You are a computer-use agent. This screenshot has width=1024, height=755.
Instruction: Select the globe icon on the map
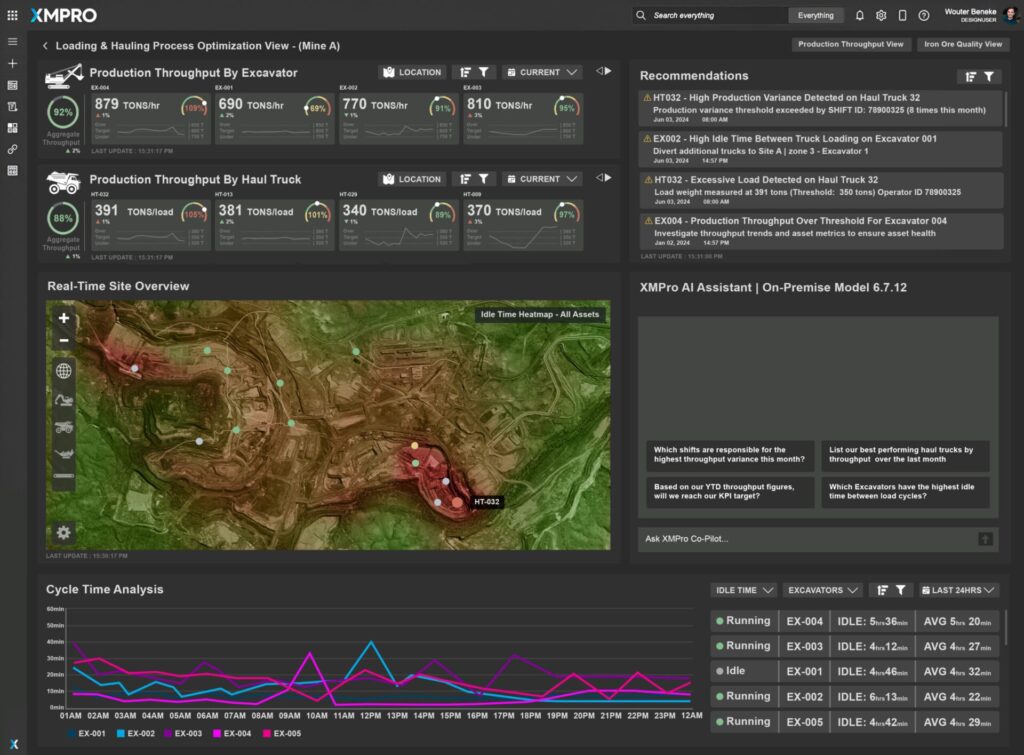(x=64, y=372)
